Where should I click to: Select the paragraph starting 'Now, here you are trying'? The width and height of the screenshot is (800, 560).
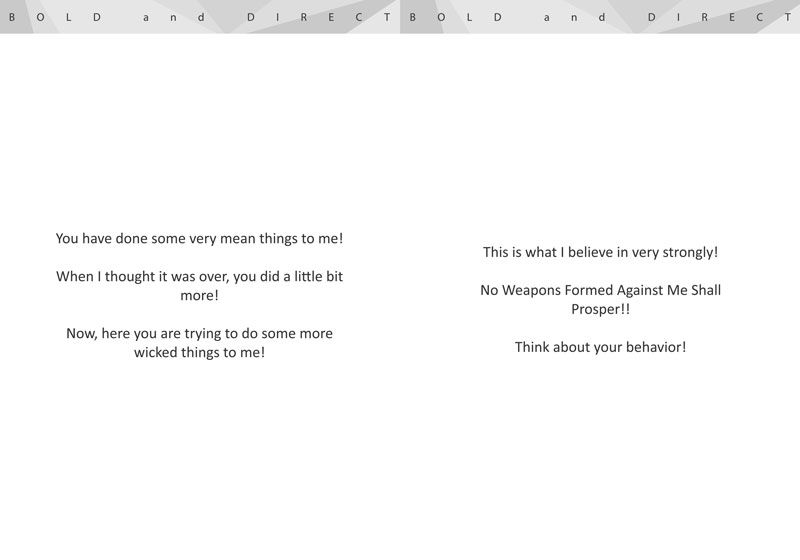(199, 343)
